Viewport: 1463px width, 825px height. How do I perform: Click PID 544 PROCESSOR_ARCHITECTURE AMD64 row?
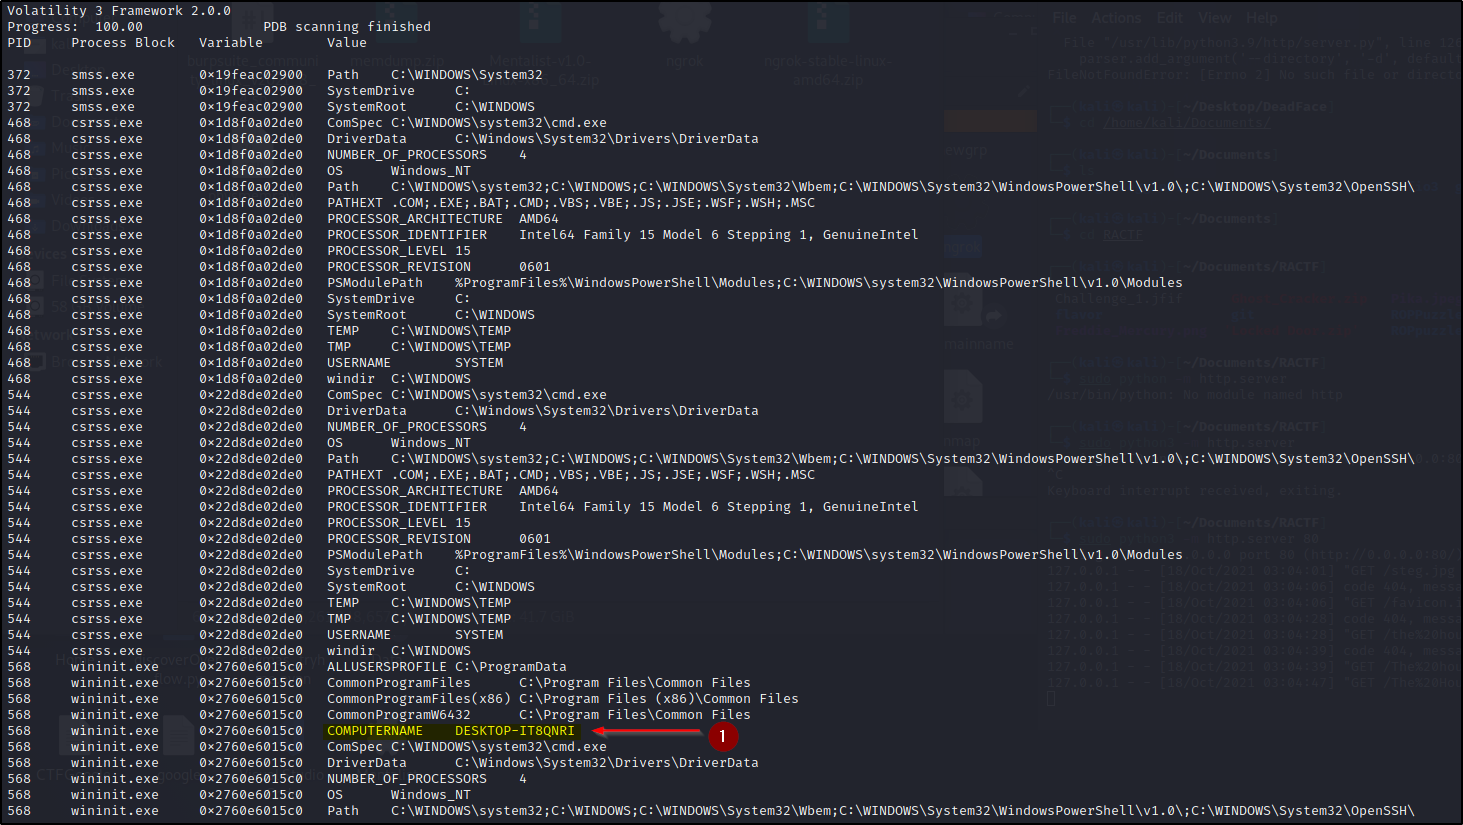283,491
